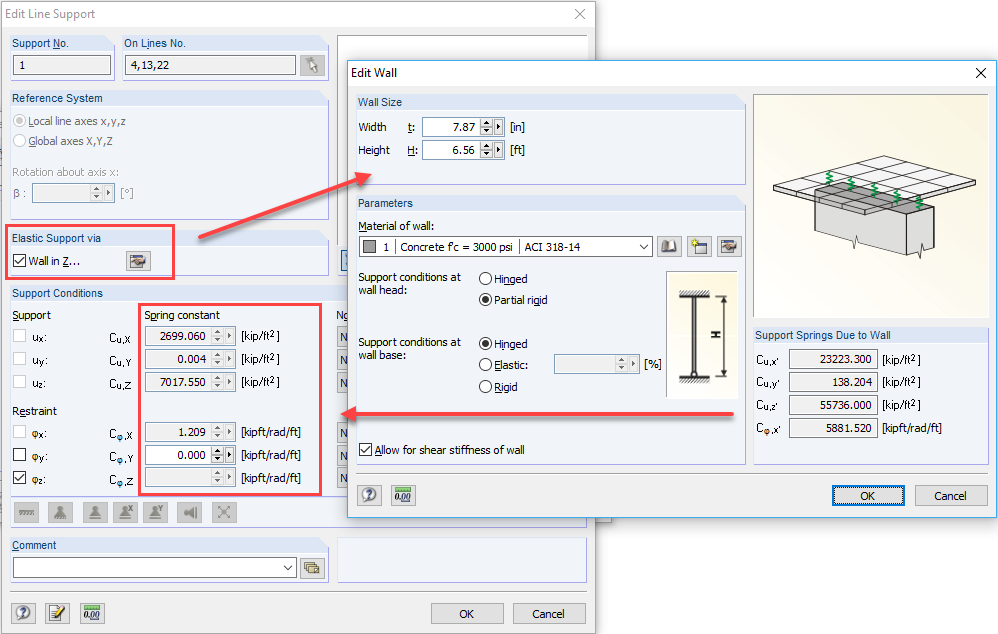Click the Cφ,x' value 5881.520
Viewport: 998px width, 634px height.
pos(833,428)
